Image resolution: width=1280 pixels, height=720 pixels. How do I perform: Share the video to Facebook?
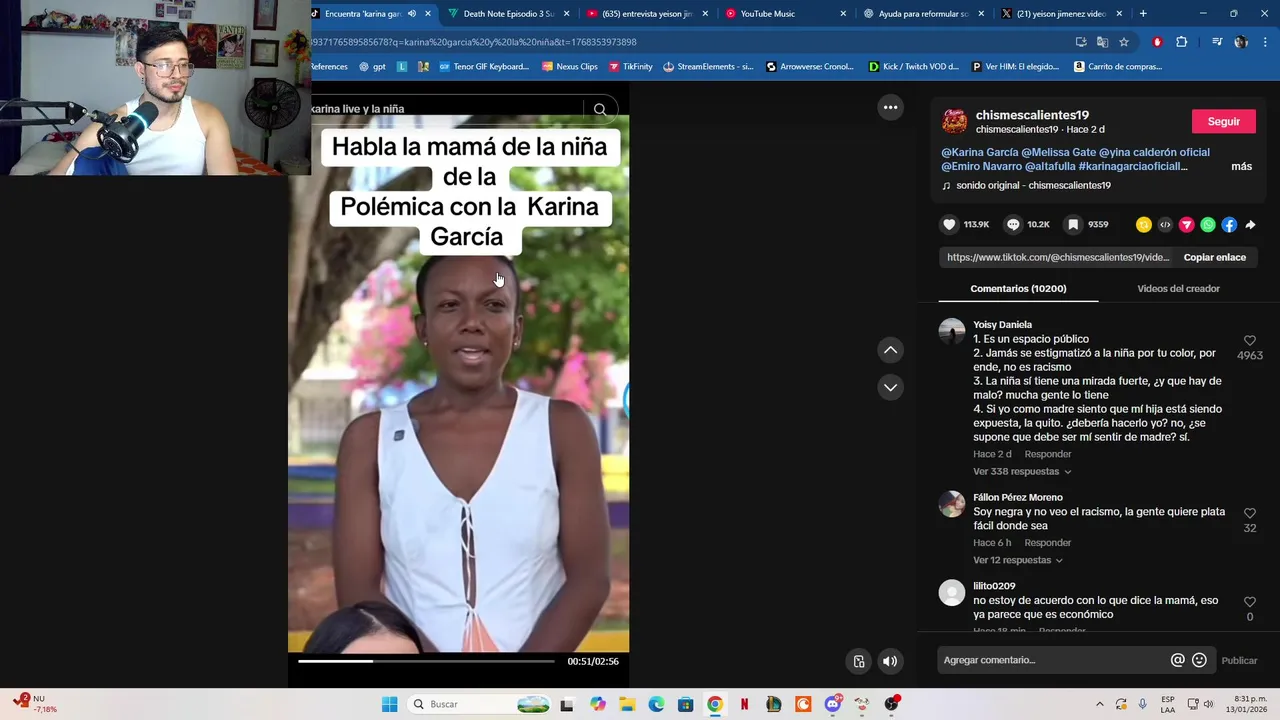coord(1229,225)
